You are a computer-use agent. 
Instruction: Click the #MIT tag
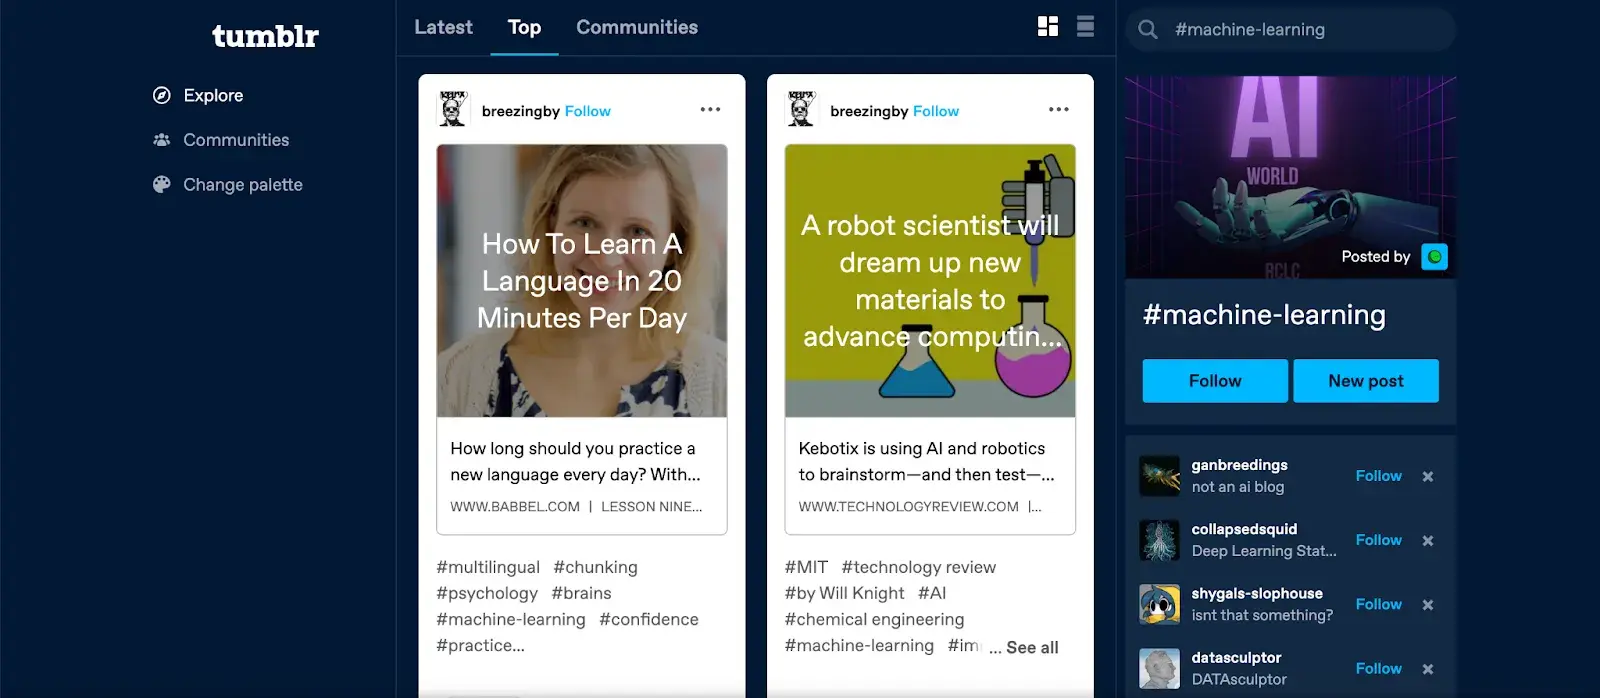coord(806,567)
